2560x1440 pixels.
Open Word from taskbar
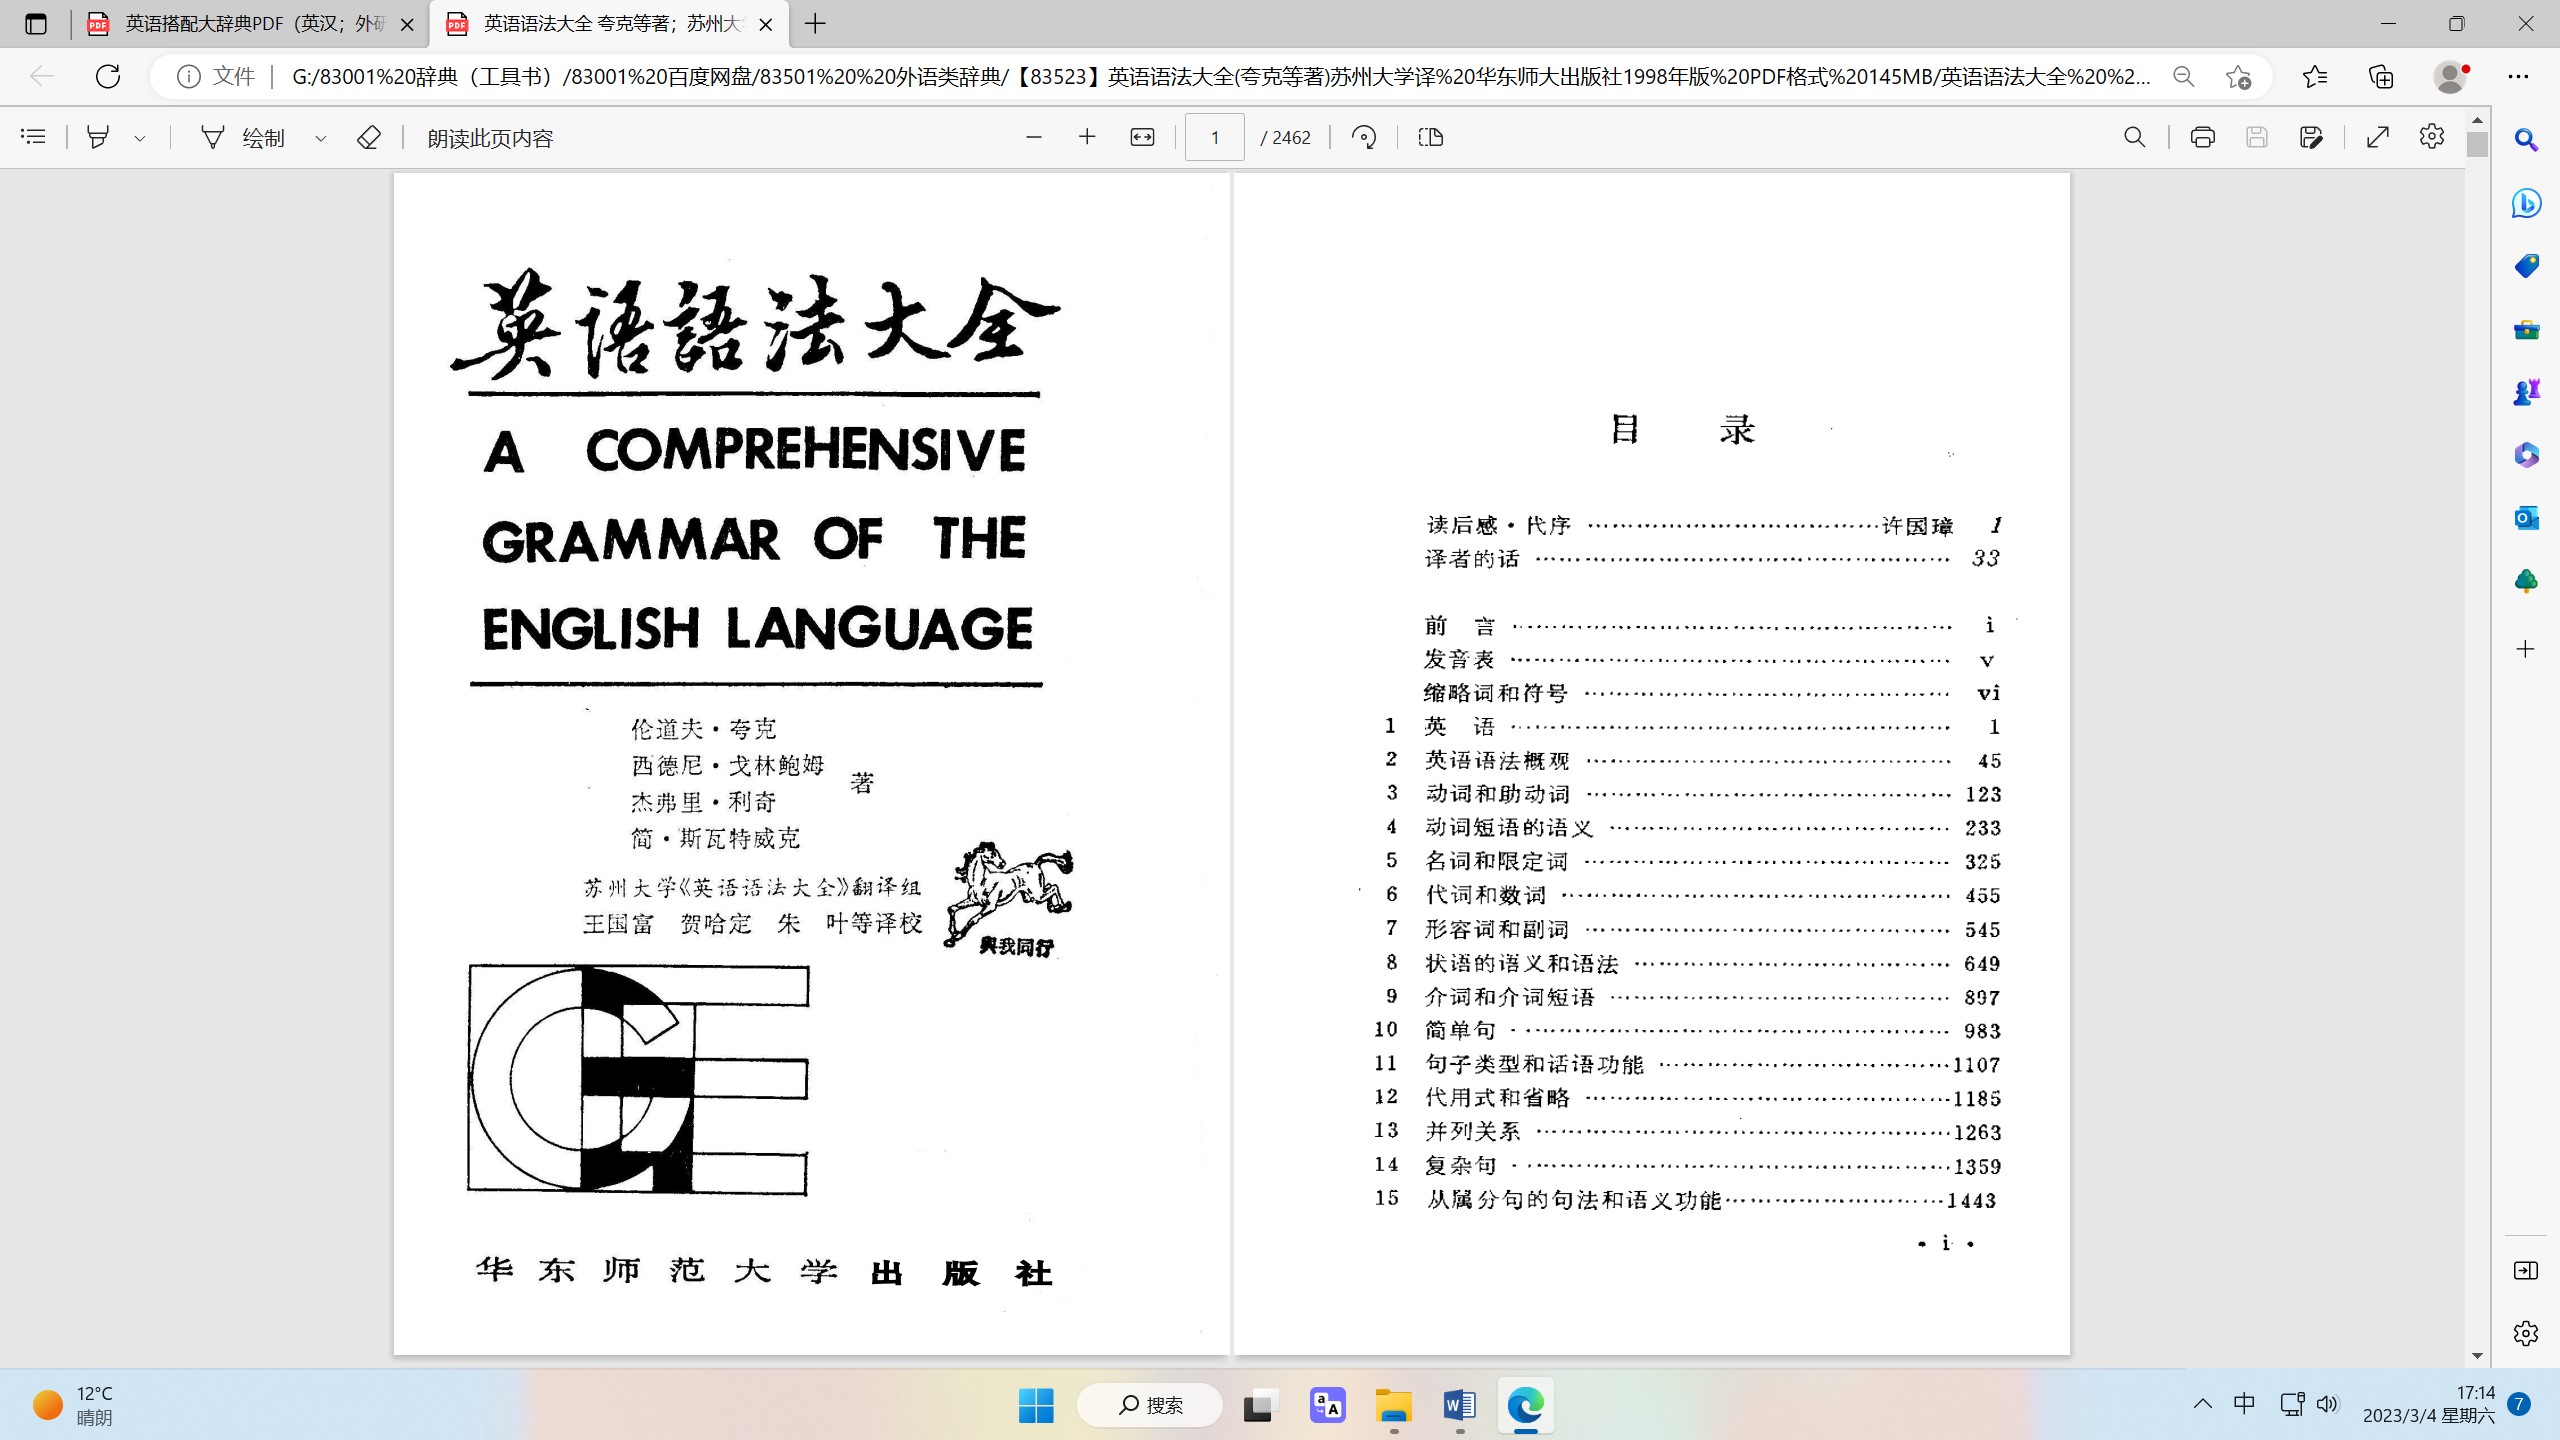point(1460,1405)
